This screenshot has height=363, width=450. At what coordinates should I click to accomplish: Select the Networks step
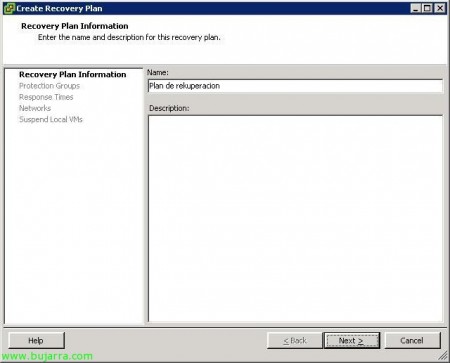pos(35,108)
